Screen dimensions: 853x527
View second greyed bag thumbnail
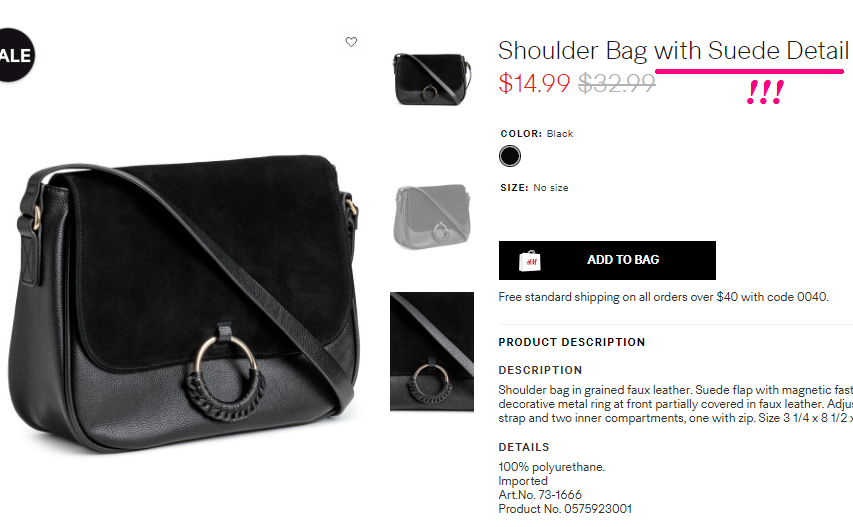[x=432, y=216]
